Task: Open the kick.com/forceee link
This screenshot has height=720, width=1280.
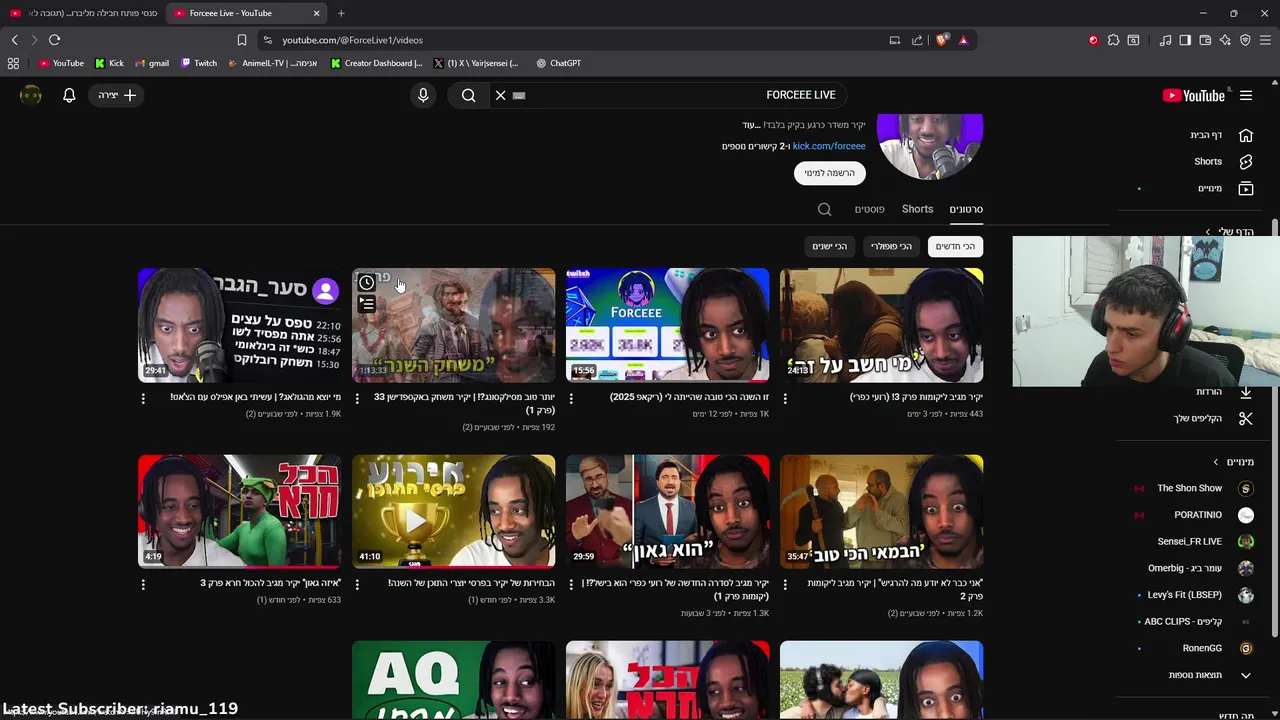Action: point(829,146)
